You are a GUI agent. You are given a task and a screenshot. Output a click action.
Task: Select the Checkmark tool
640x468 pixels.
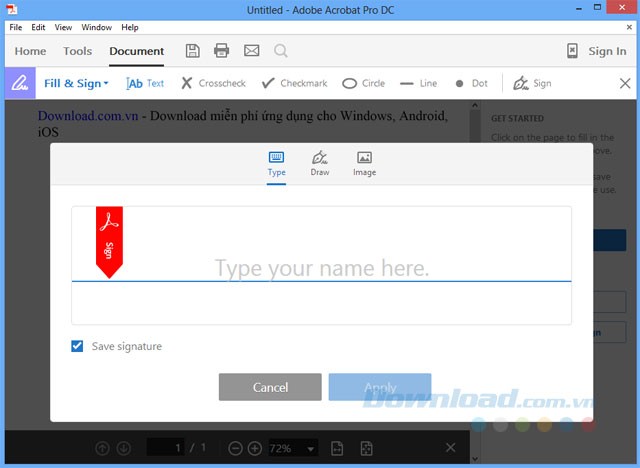[294, 83]
